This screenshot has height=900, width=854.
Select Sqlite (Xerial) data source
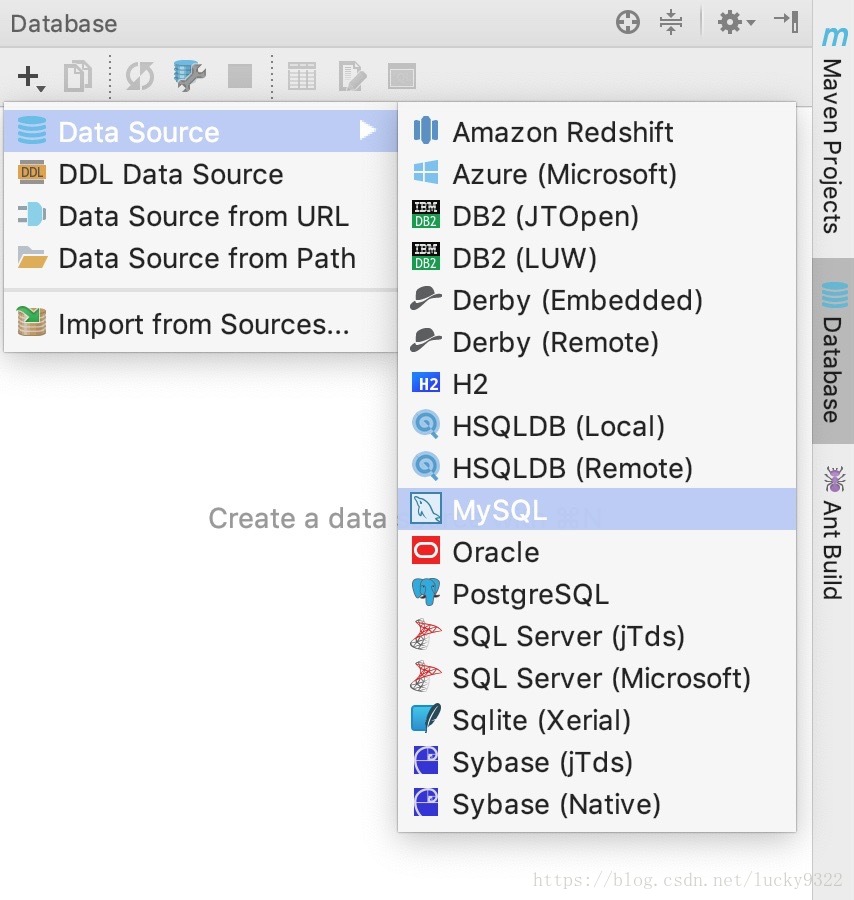[x=597, y=720]
